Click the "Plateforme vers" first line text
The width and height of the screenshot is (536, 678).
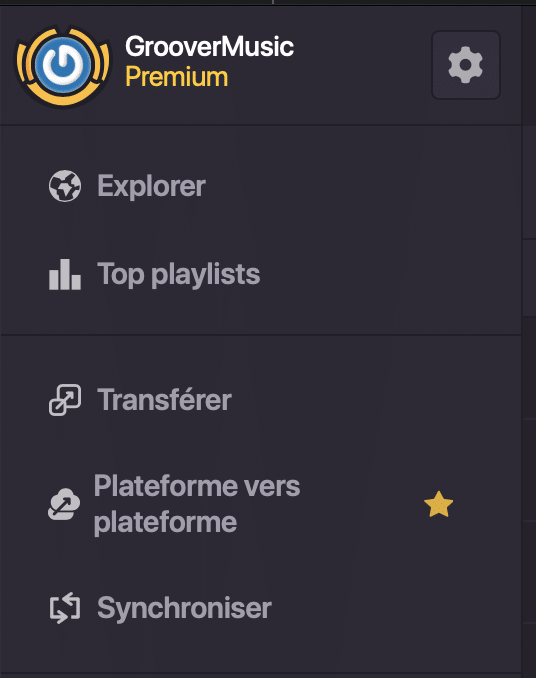coord(197,486)
